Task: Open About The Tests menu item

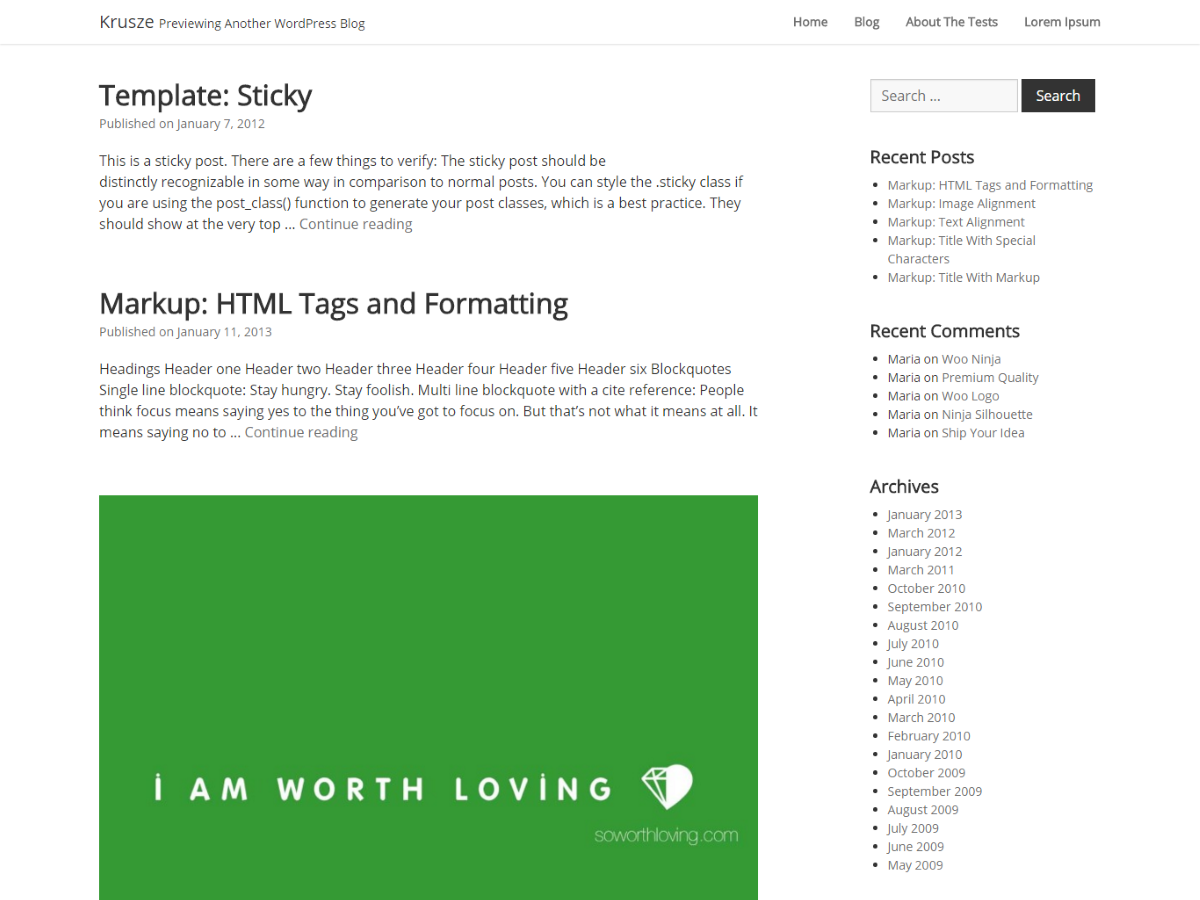Action: click(x=951, y=22)
